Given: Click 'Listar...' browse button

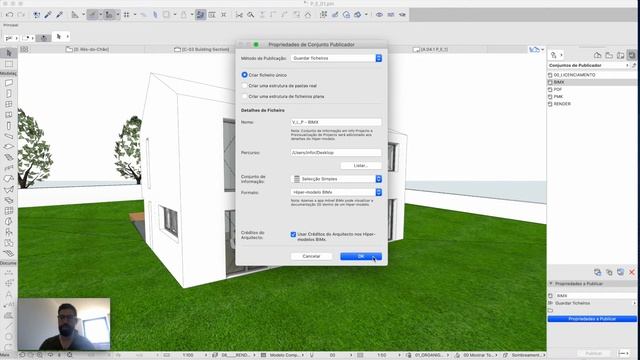Looking at the screenshot, I should coord(361,166).
